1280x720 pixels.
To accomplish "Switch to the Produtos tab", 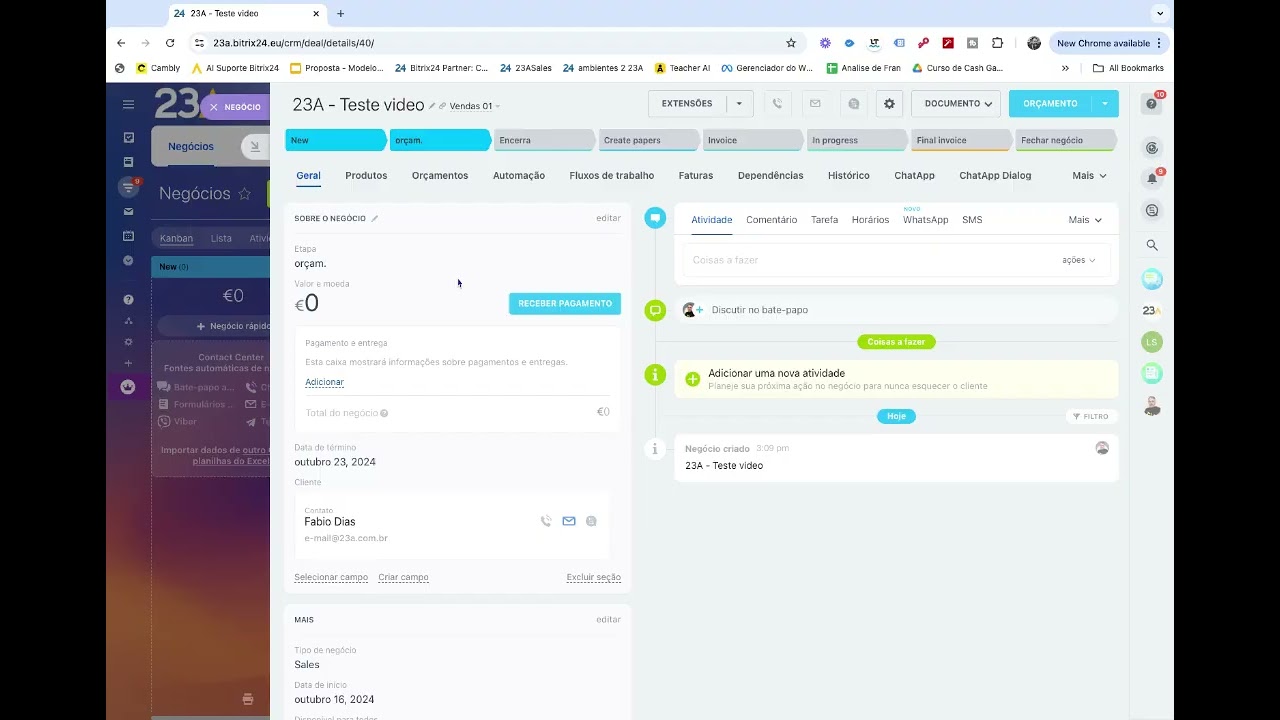I will (366, 175).
